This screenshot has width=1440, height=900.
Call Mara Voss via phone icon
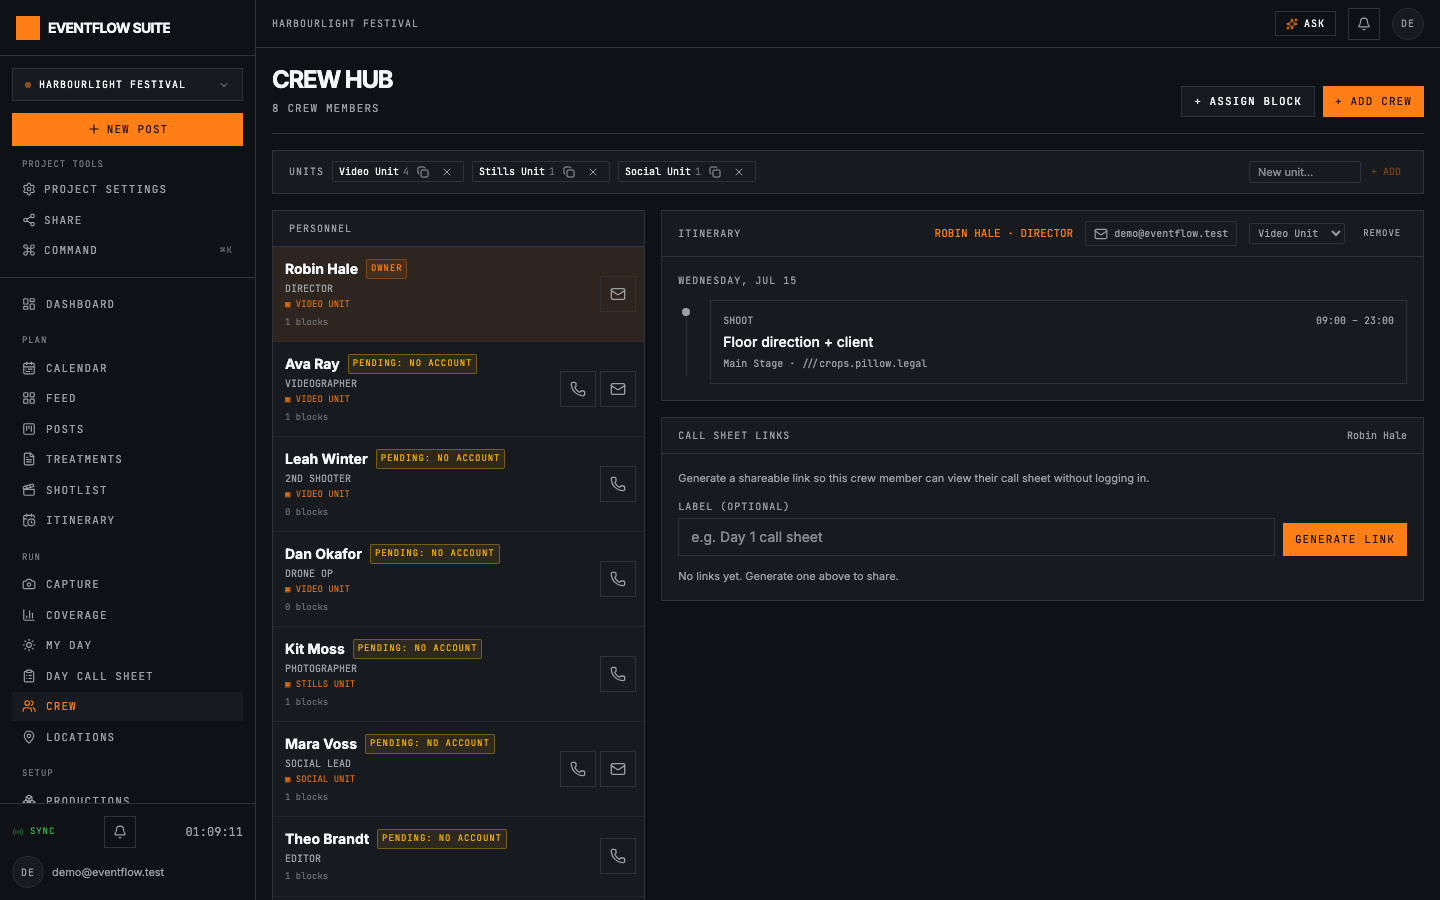tap(578, 769)
